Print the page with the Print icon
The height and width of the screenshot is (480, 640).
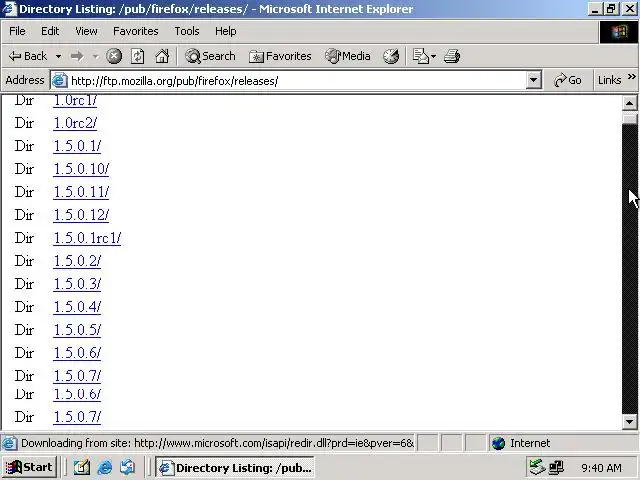452,56
